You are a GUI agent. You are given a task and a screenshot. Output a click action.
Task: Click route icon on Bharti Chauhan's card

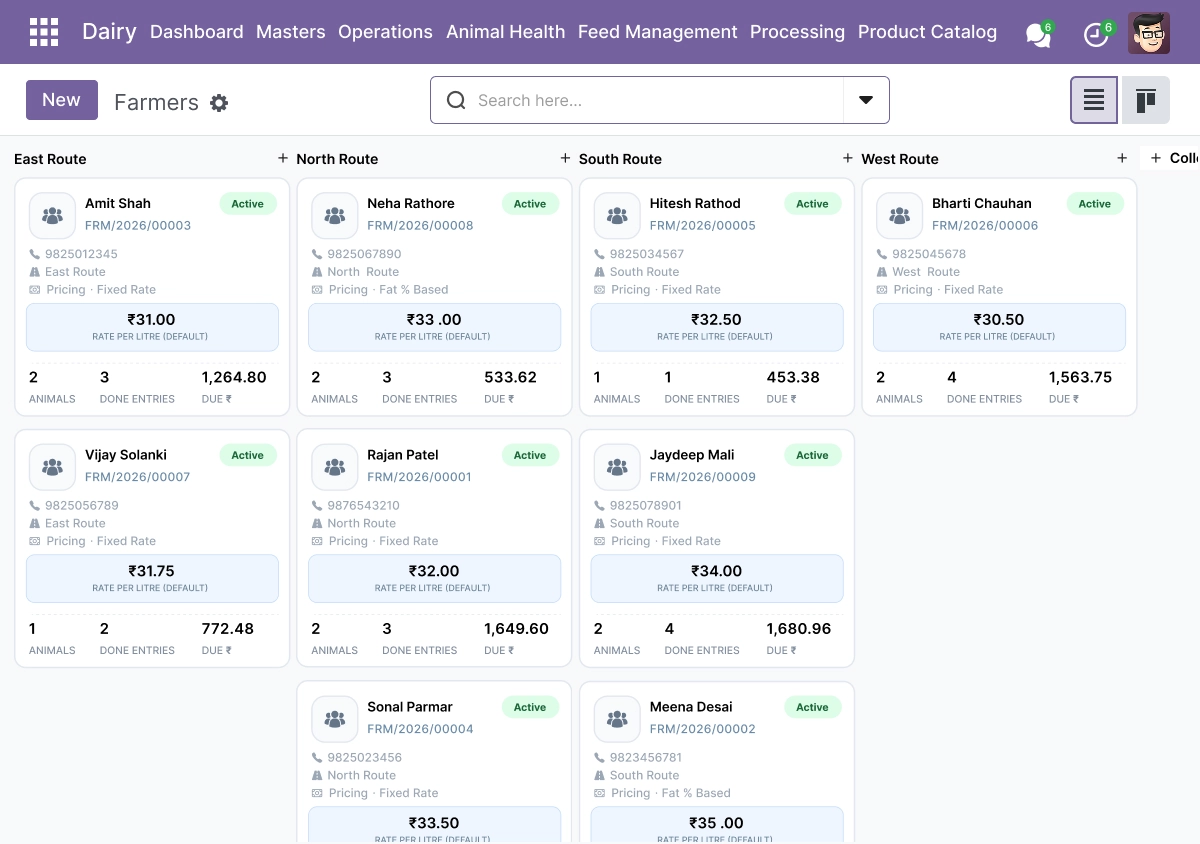pos(883,272)
